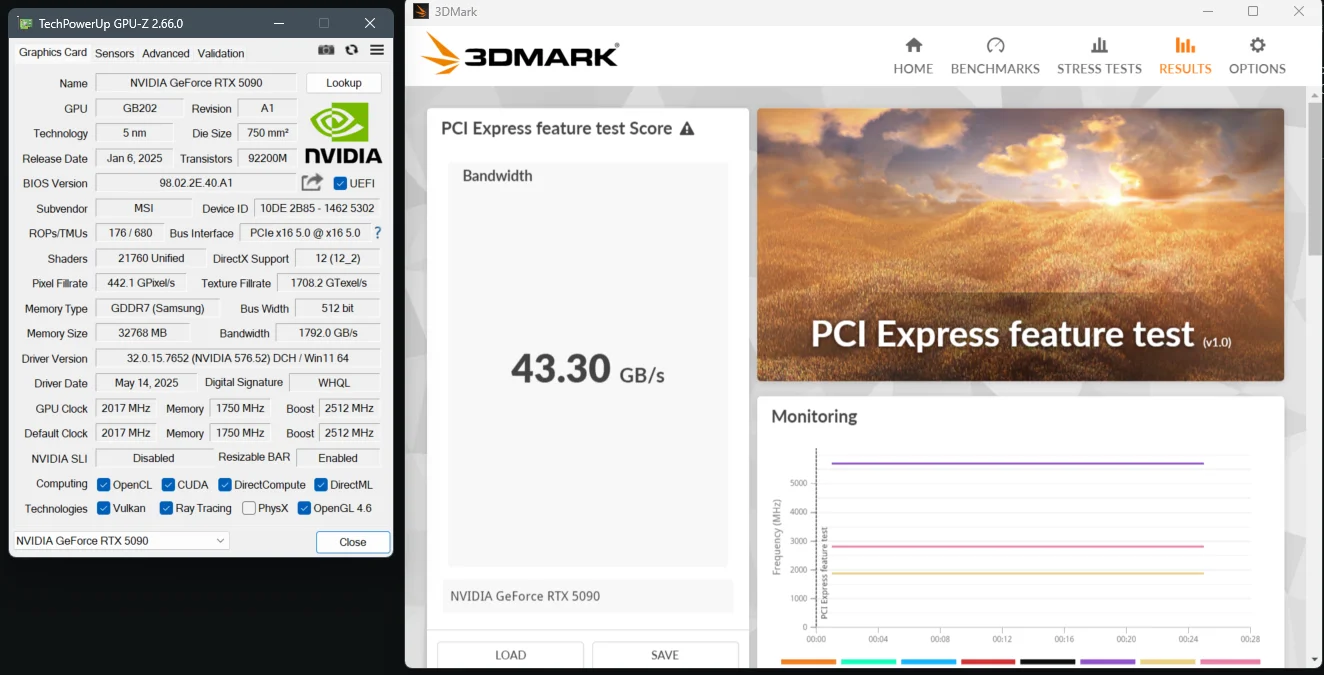This screenshot has height=675, width=1324.
Task: Click the Boost 2512 MHz GPU Clock value
Action: (349, 408)
